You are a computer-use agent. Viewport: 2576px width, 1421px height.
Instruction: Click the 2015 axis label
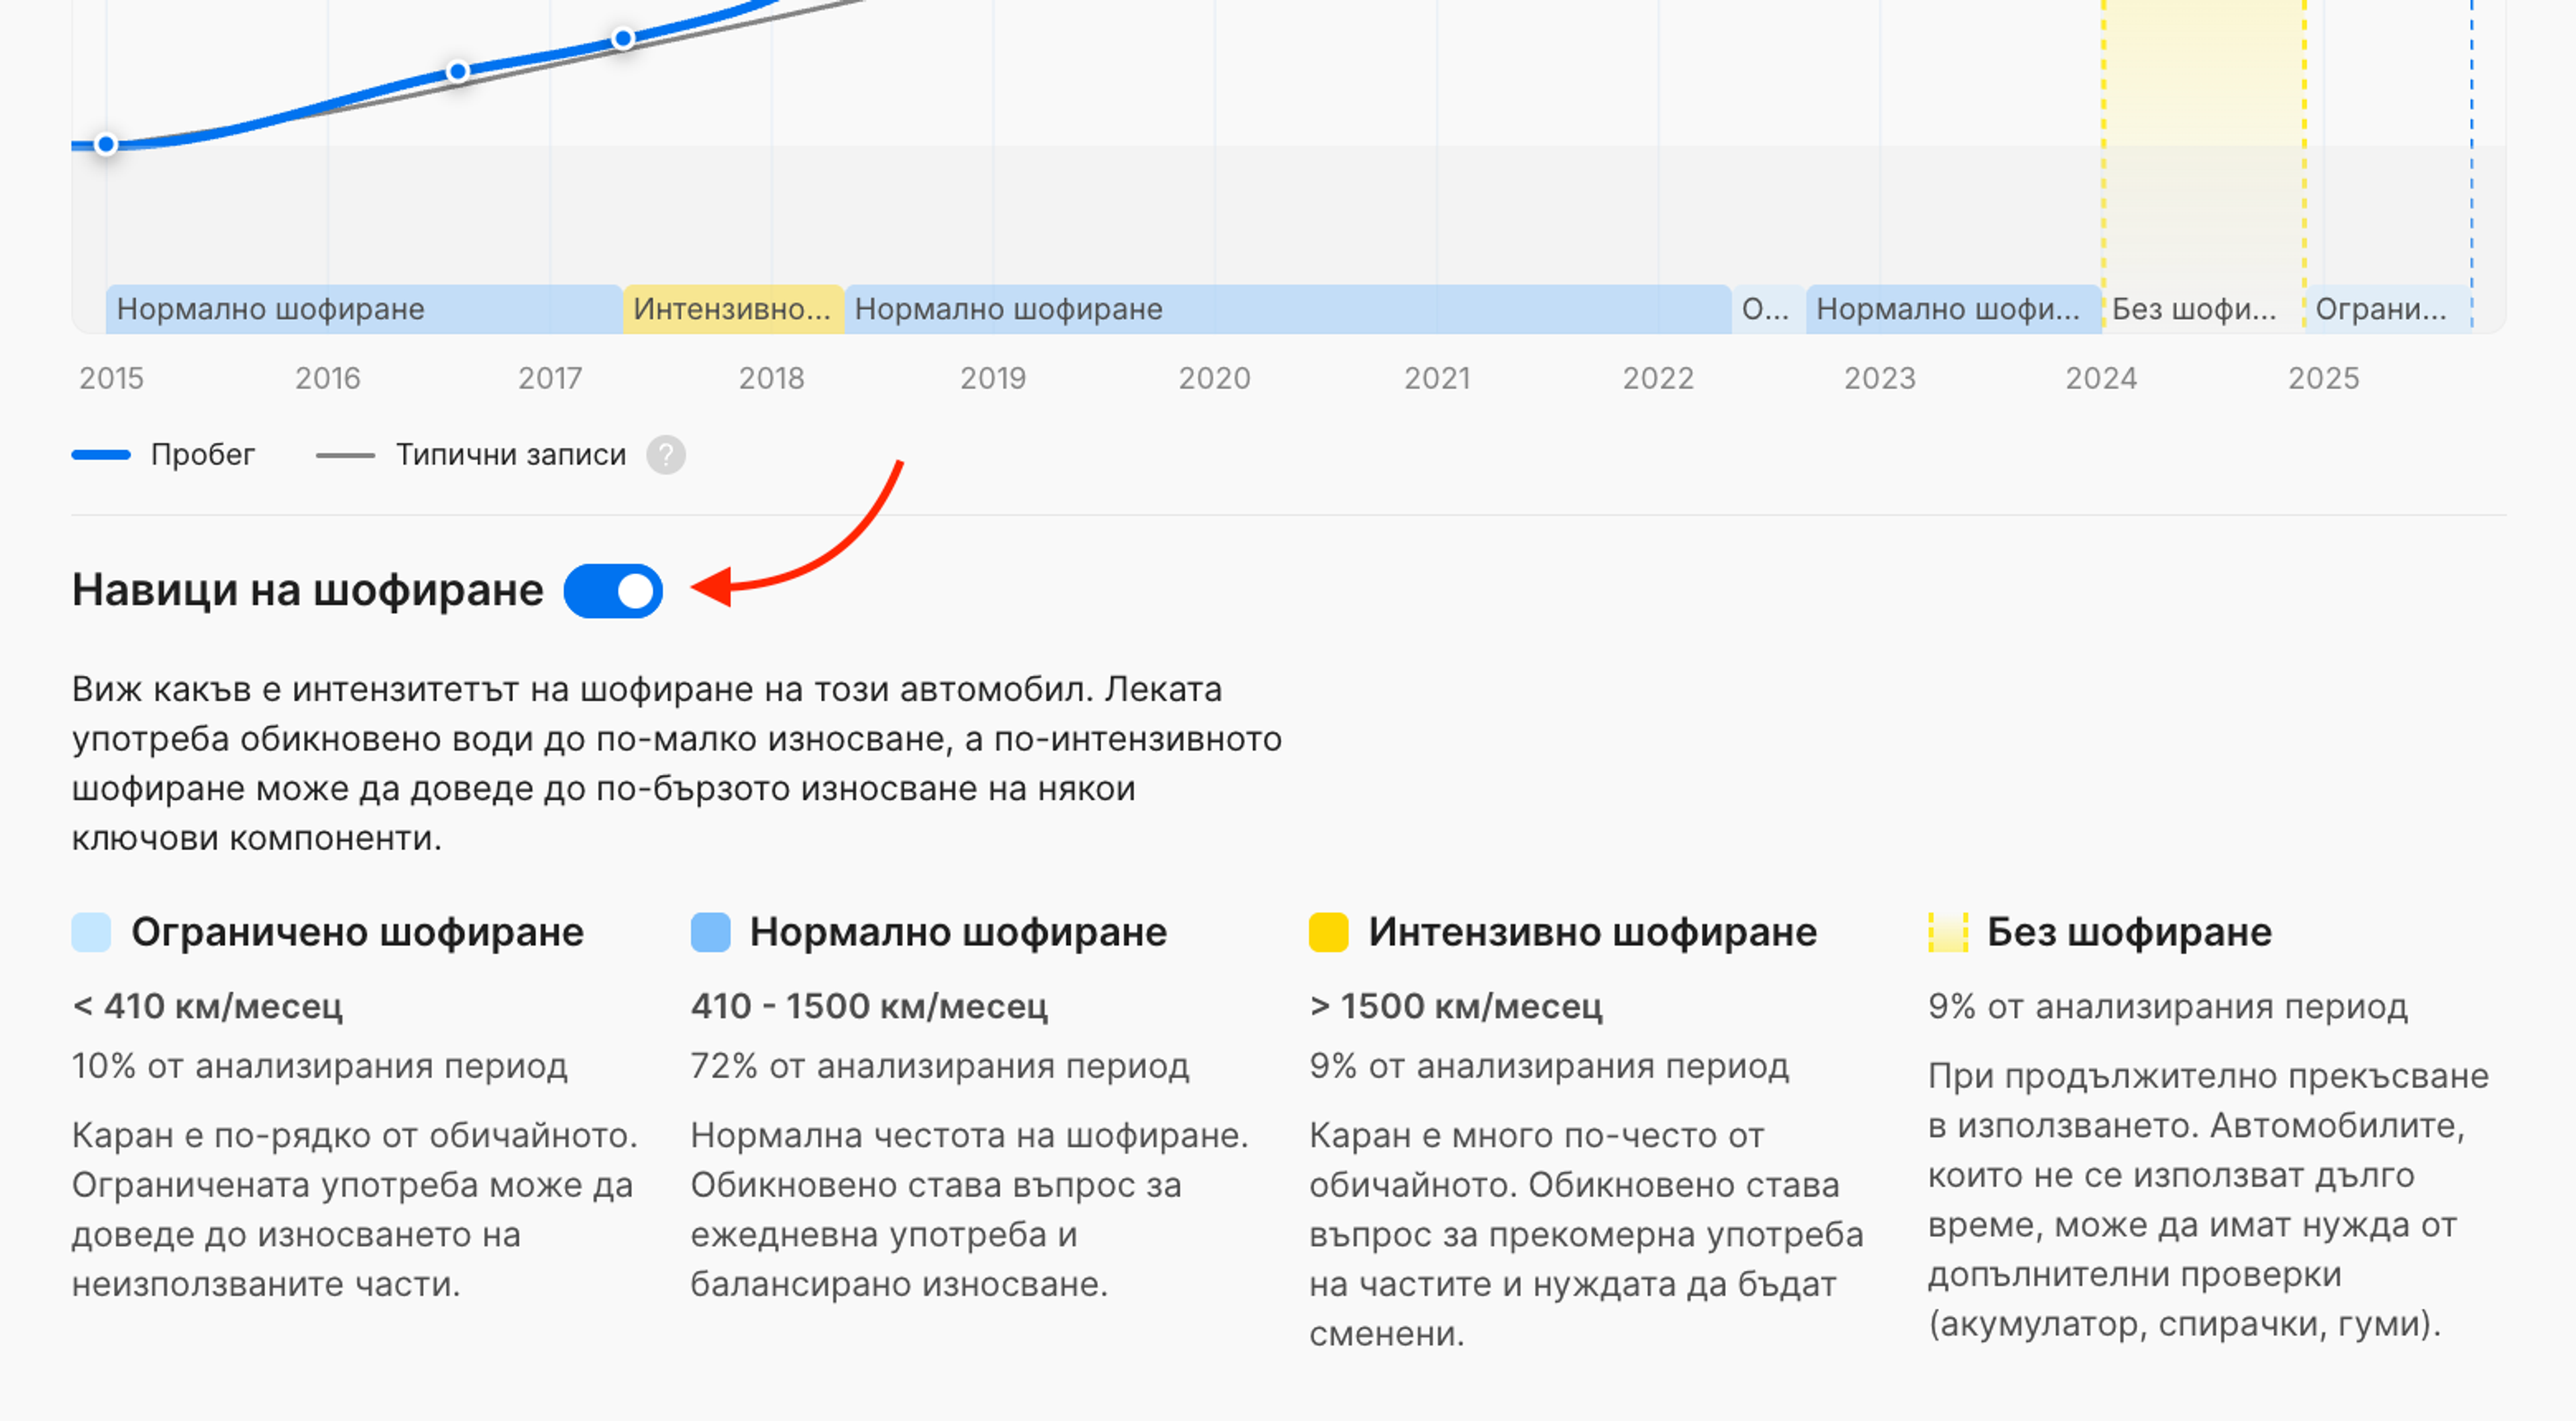[112, 378]
